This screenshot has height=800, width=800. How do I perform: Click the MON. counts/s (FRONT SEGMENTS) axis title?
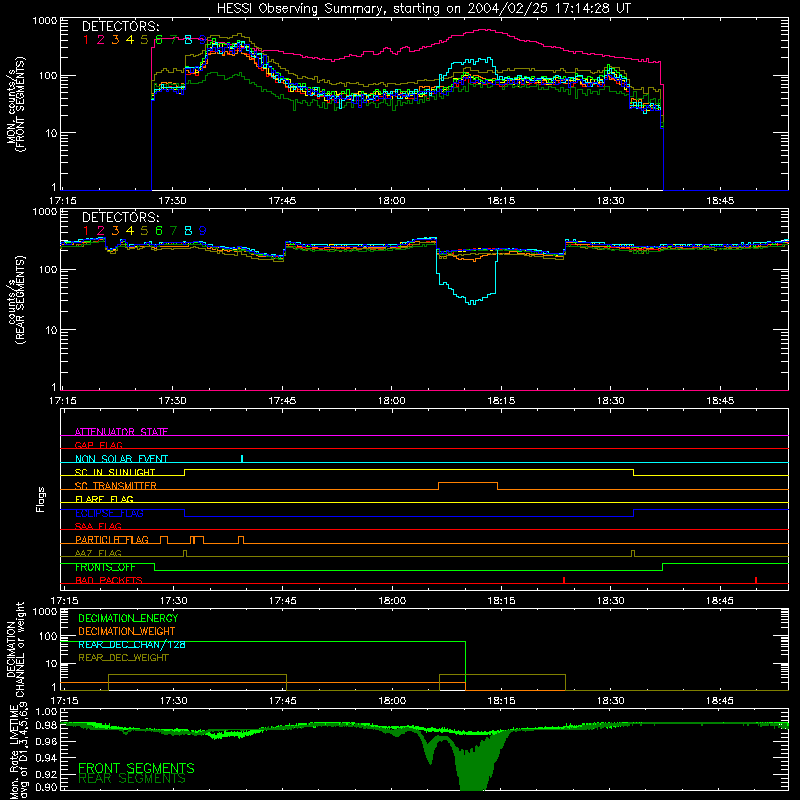pyautogui.click(x=15, y=104)
